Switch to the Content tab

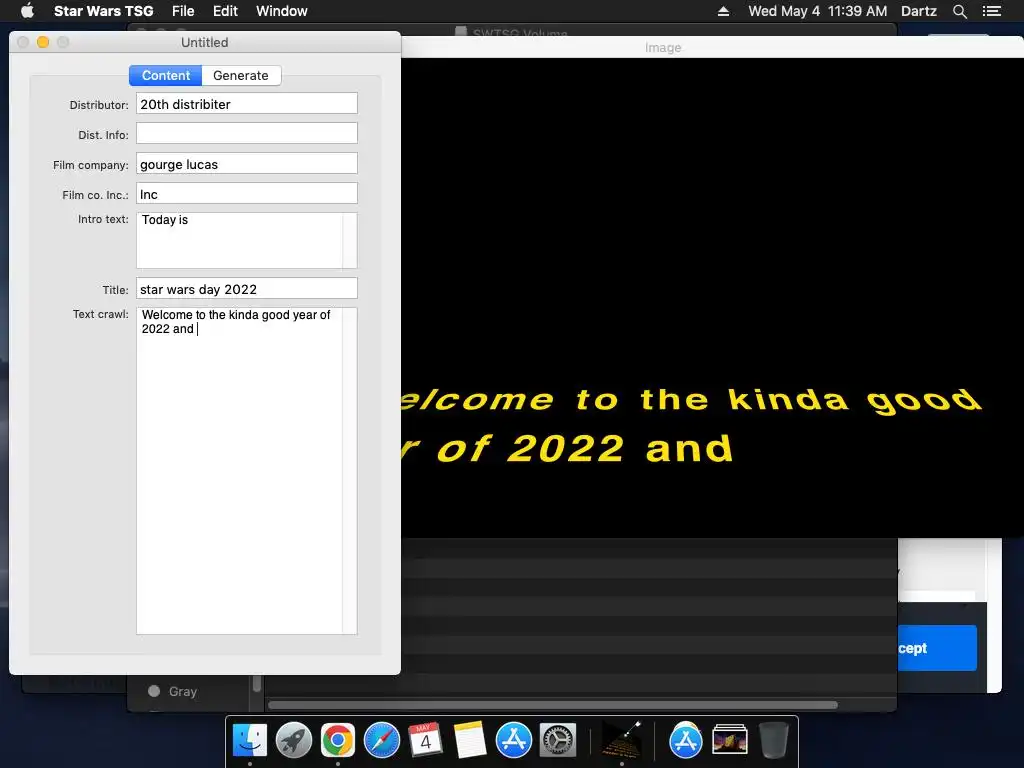166,76
